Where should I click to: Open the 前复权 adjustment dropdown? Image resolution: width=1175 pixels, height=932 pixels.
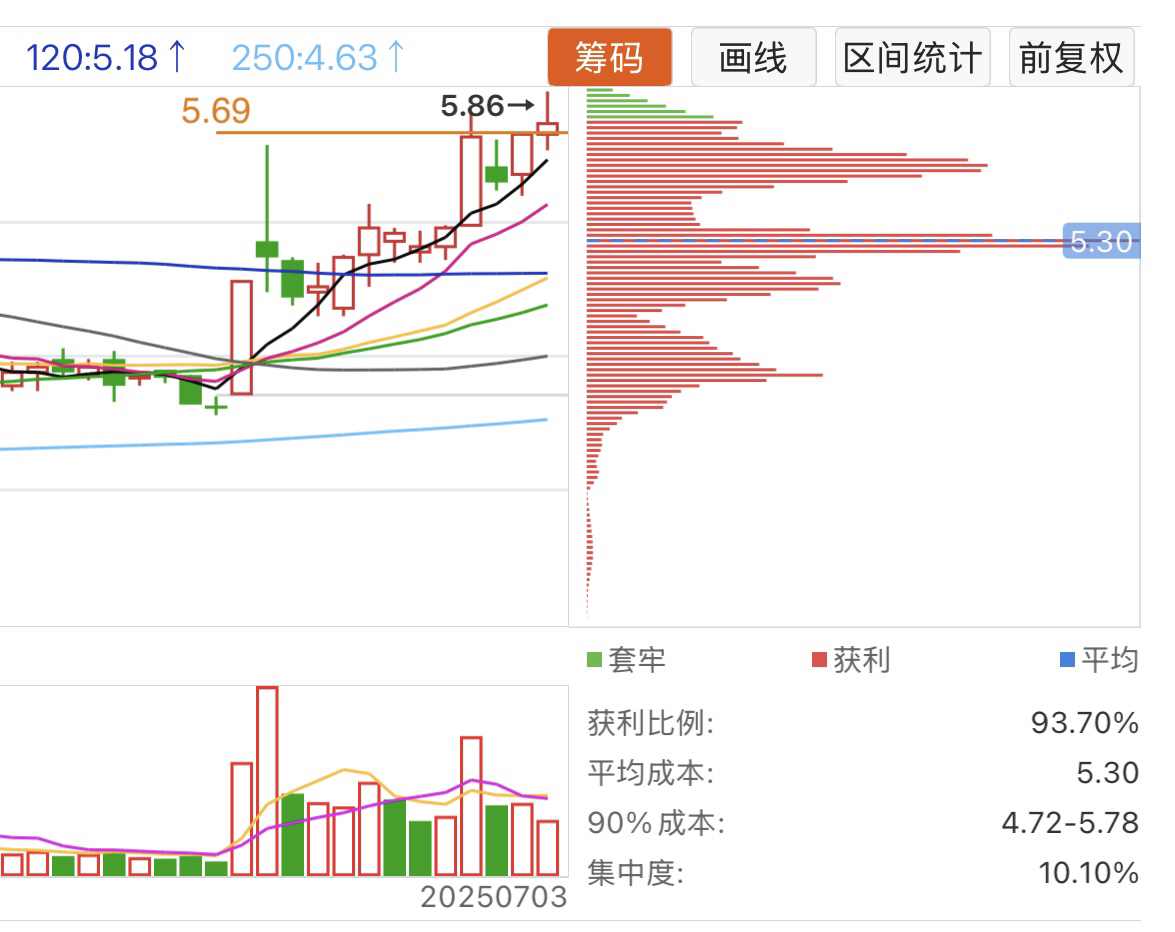[x=1071, y=57]
